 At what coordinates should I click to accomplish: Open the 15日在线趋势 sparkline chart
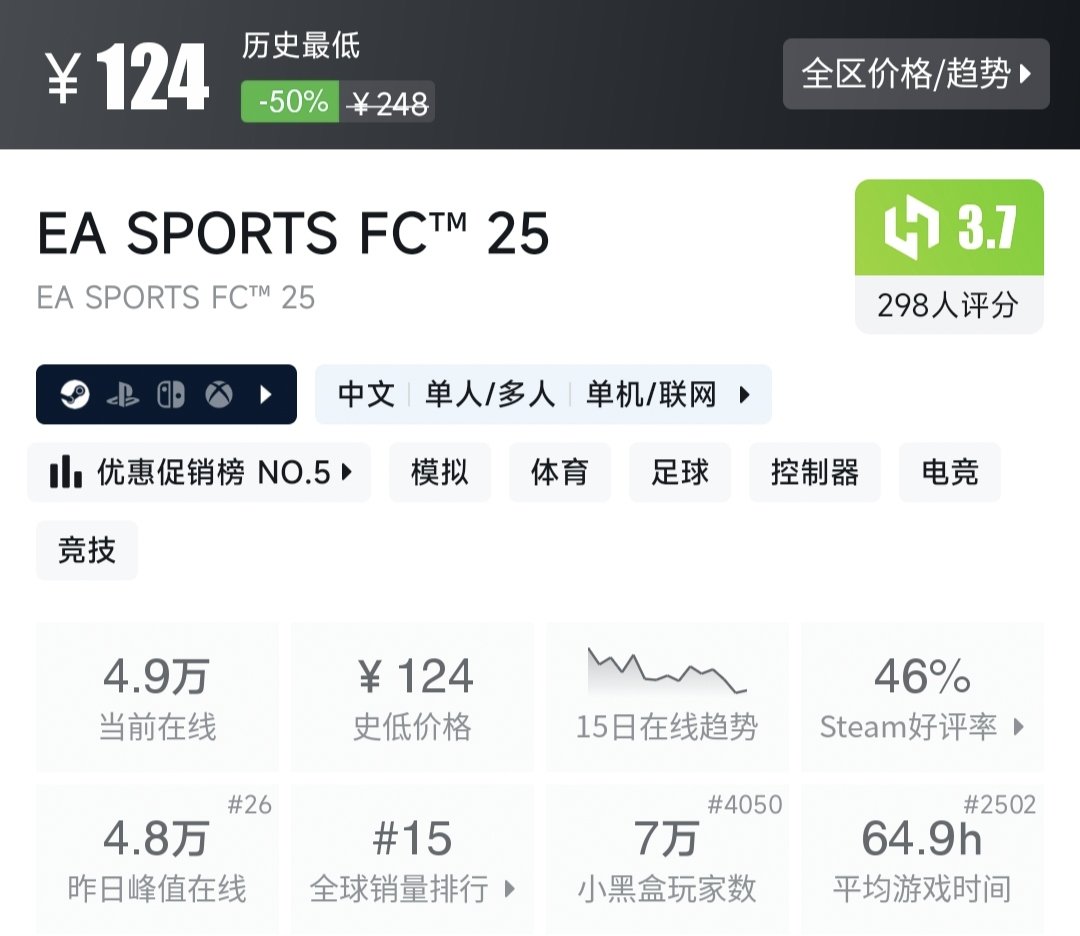point(666,672)
